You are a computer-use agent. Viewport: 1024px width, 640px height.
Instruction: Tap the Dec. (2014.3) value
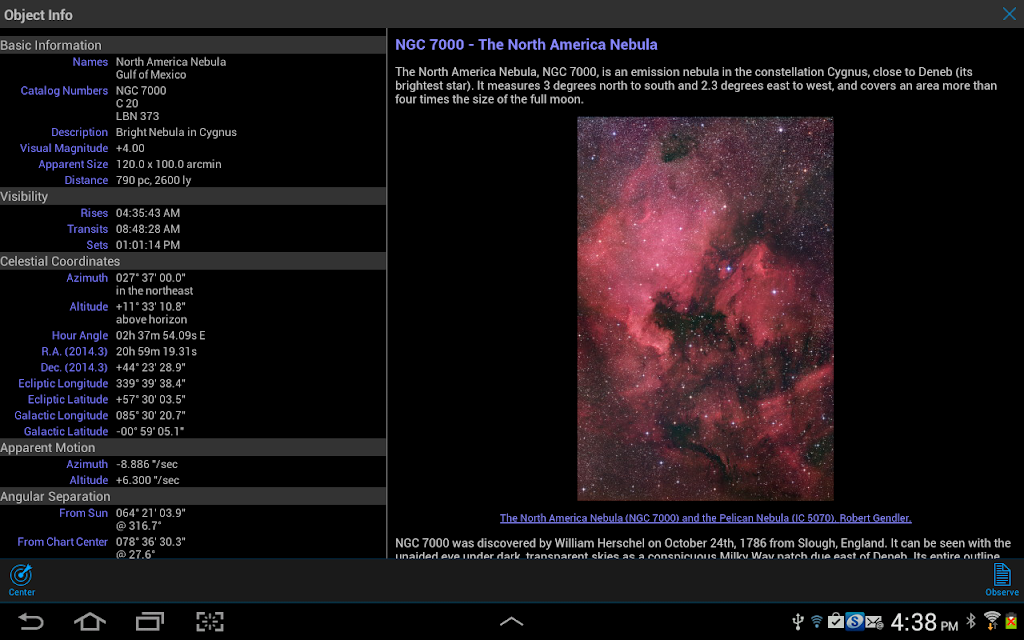tap(151, 367)
